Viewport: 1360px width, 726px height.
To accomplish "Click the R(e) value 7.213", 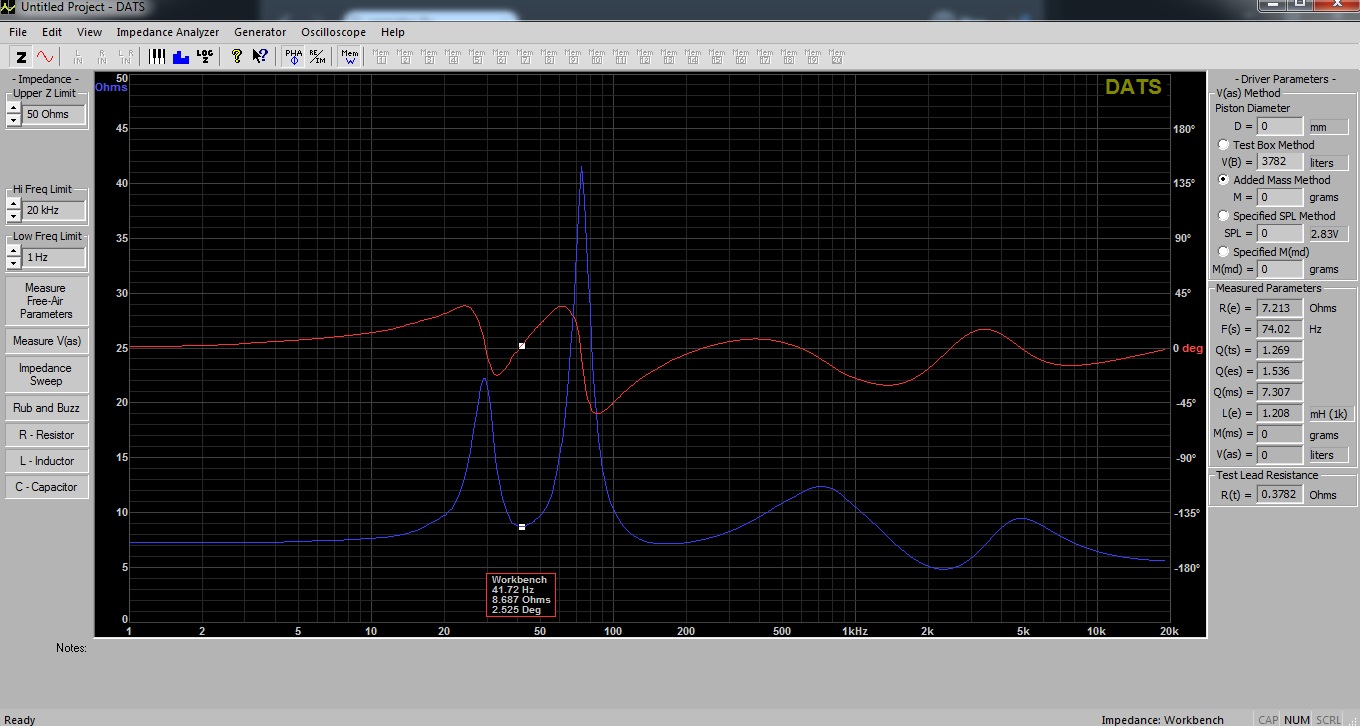I will pos(1280,307).
